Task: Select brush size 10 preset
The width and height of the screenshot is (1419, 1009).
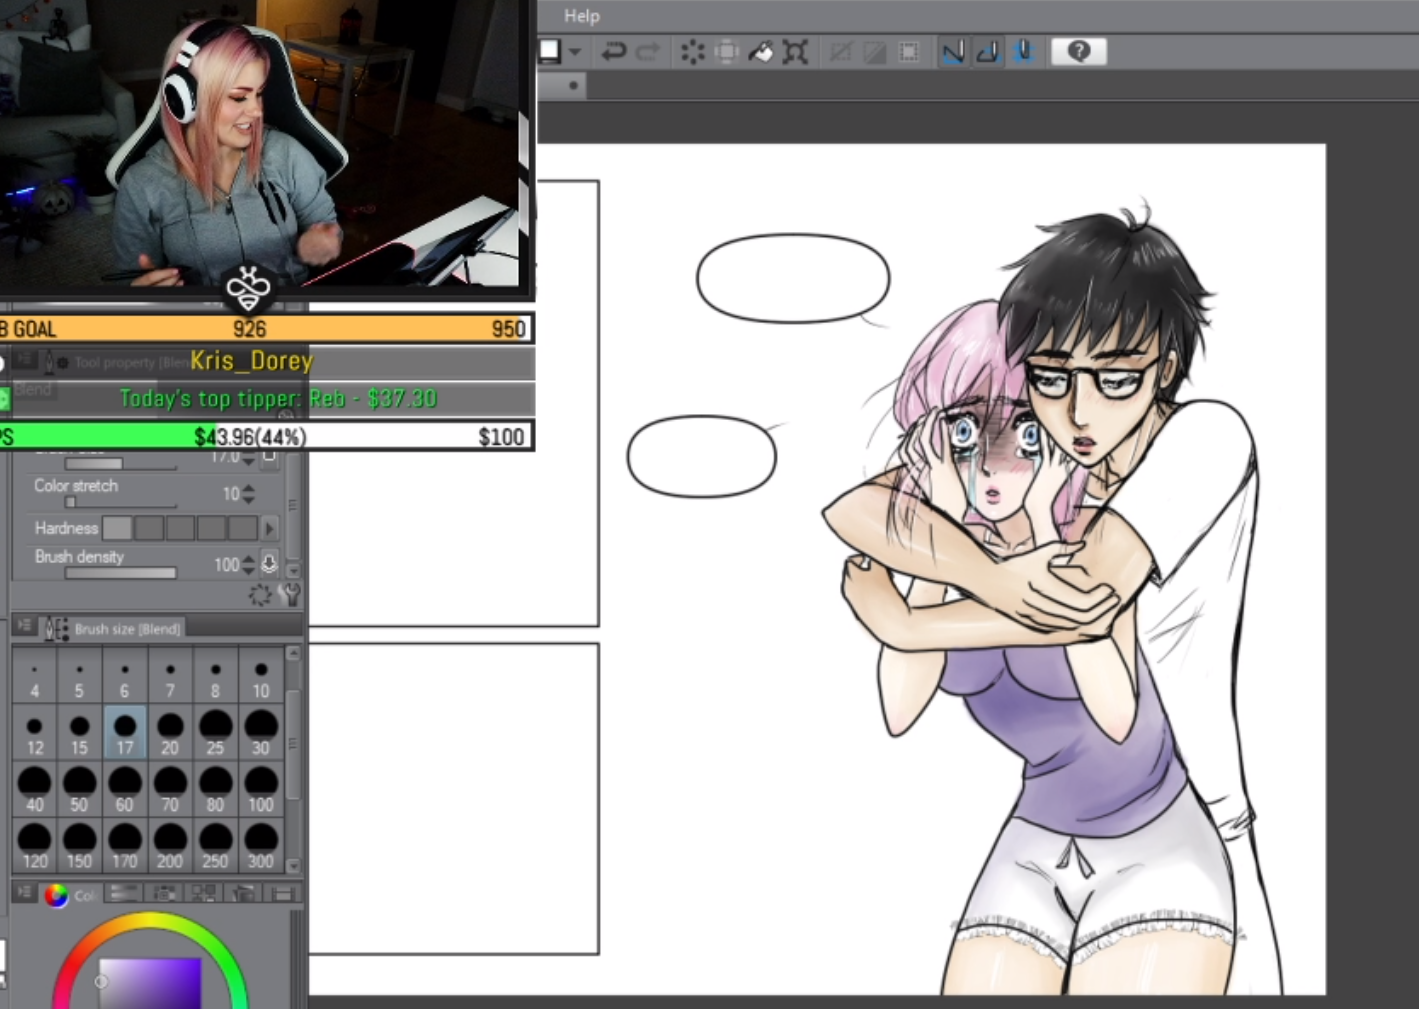Action: [261, 677]
